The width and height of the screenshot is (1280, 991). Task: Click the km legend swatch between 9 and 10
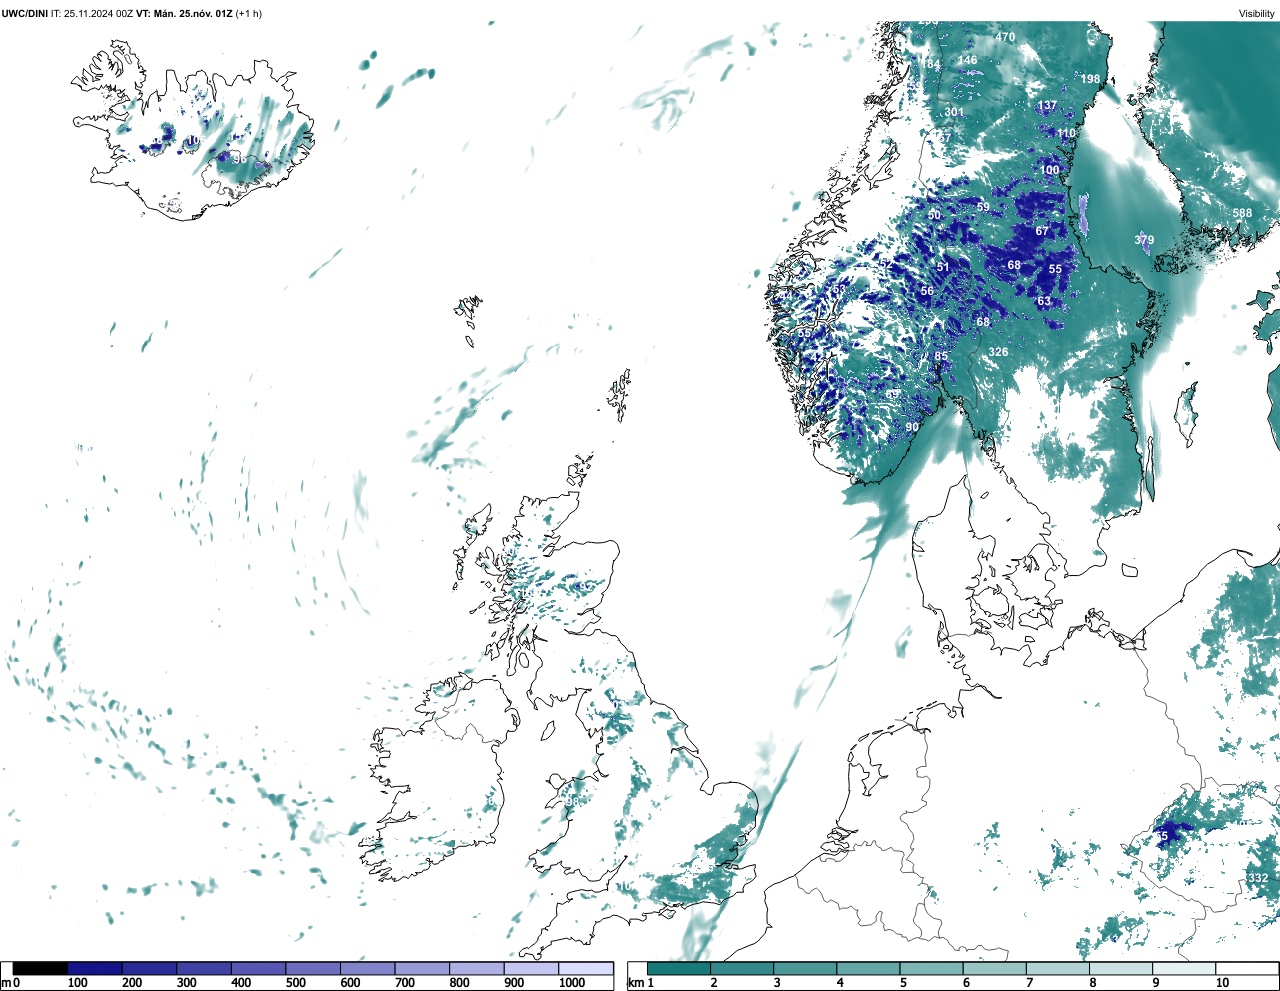coord(1185,968)
